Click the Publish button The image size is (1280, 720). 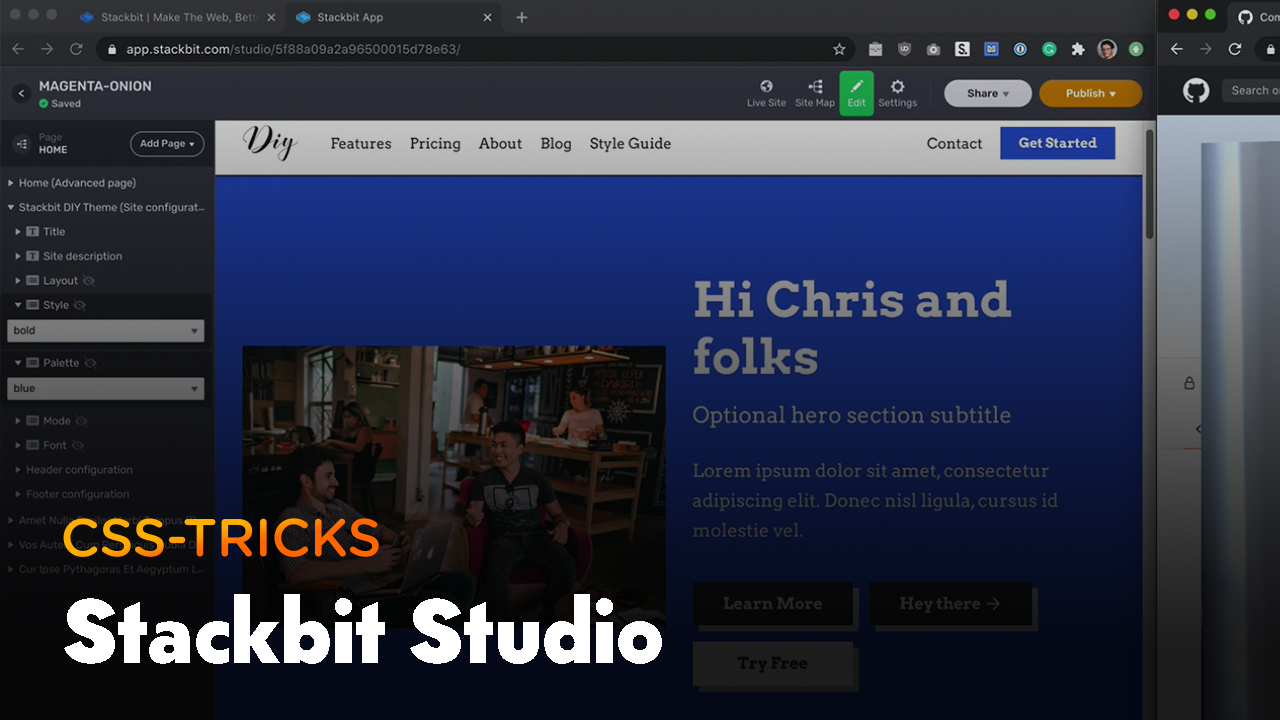pos(1090,92)
